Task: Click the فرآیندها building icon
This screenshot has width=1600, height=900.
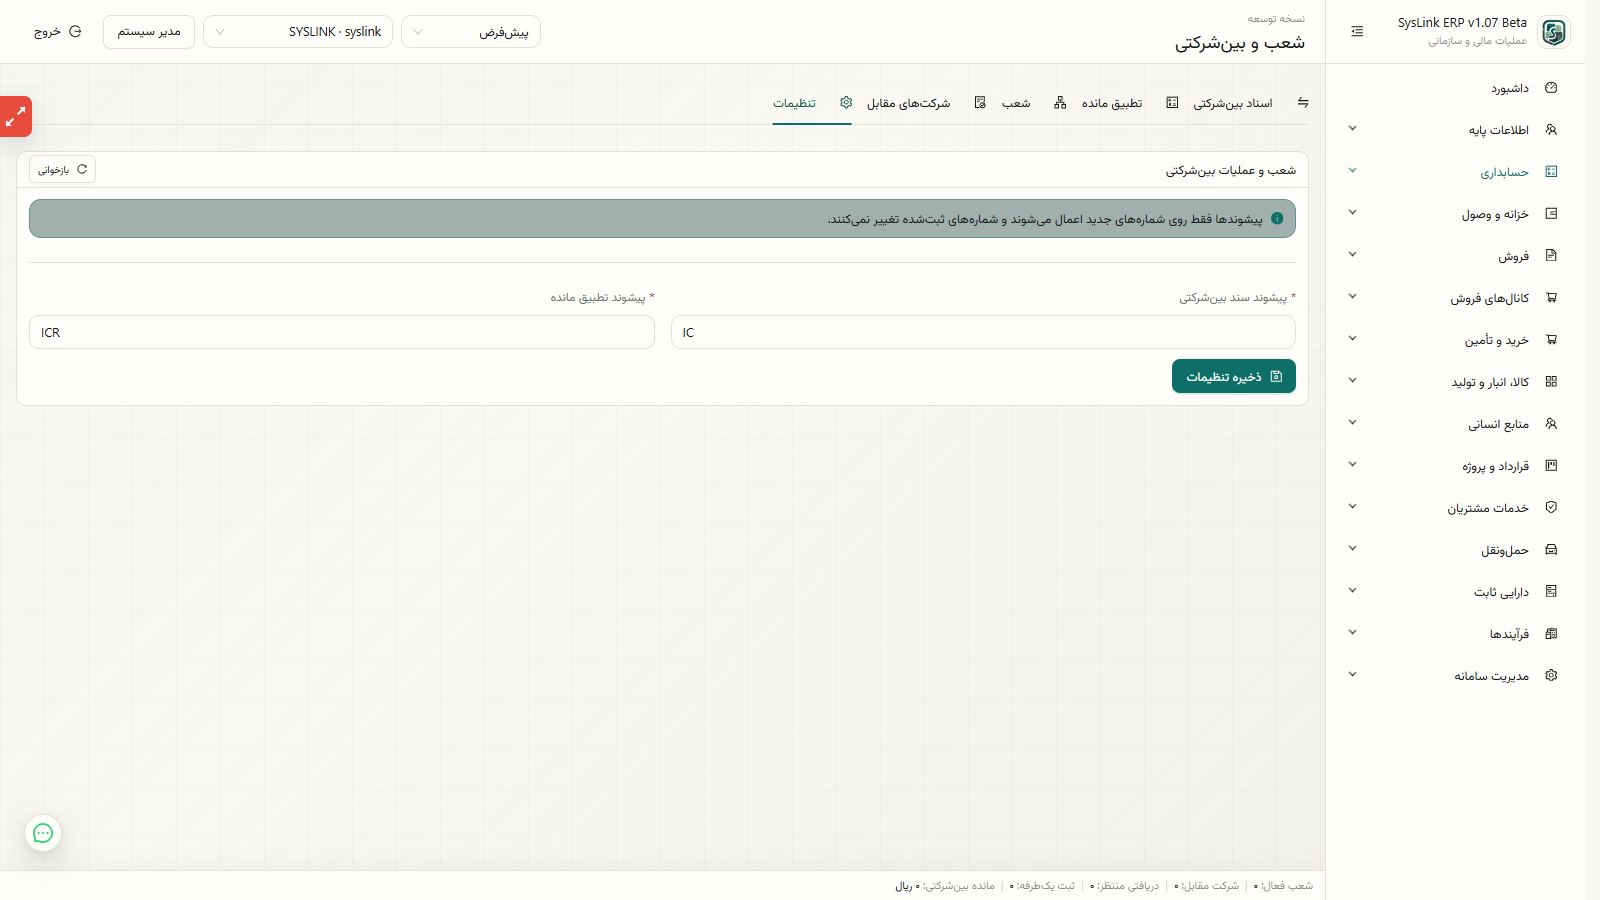Action: [x=1551, y=634]
